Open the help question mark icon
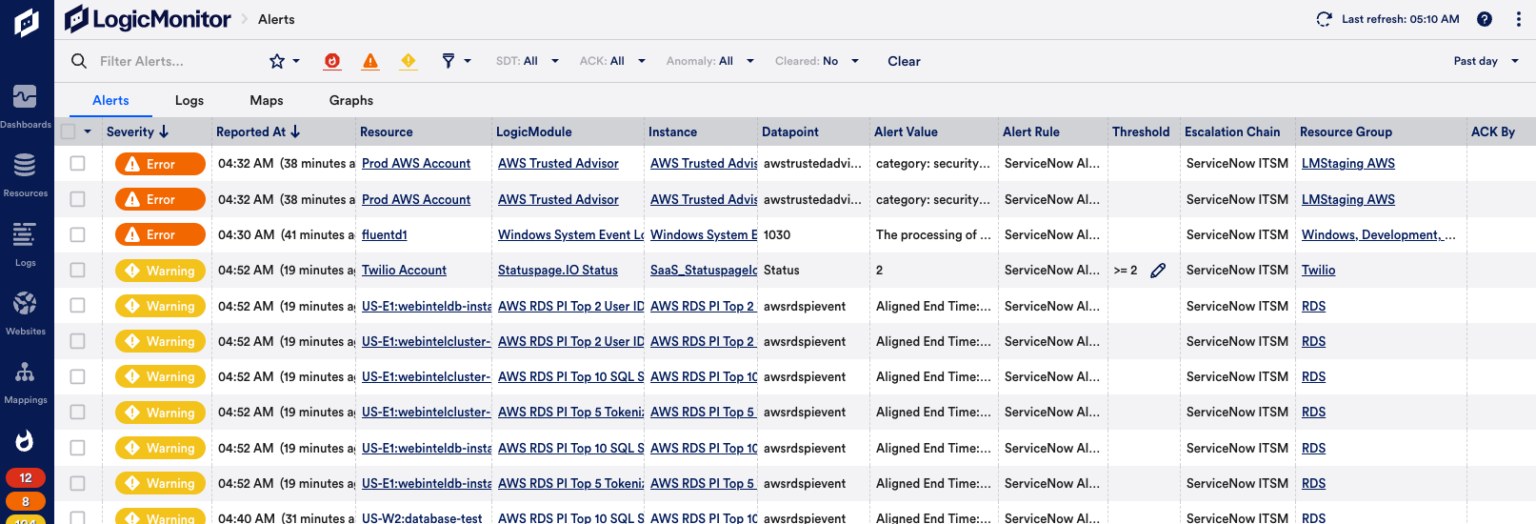This screenshot has width=1536, height=524. point(1484,19)
